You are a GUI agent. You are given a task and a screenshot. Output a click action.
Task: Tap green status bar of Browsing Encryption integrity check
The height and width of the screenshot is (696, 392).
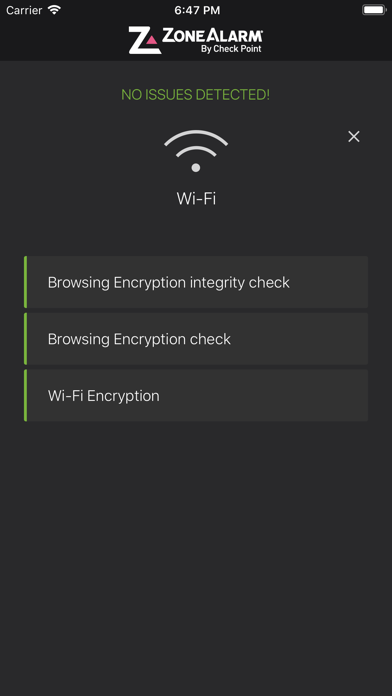coord(25,282)
